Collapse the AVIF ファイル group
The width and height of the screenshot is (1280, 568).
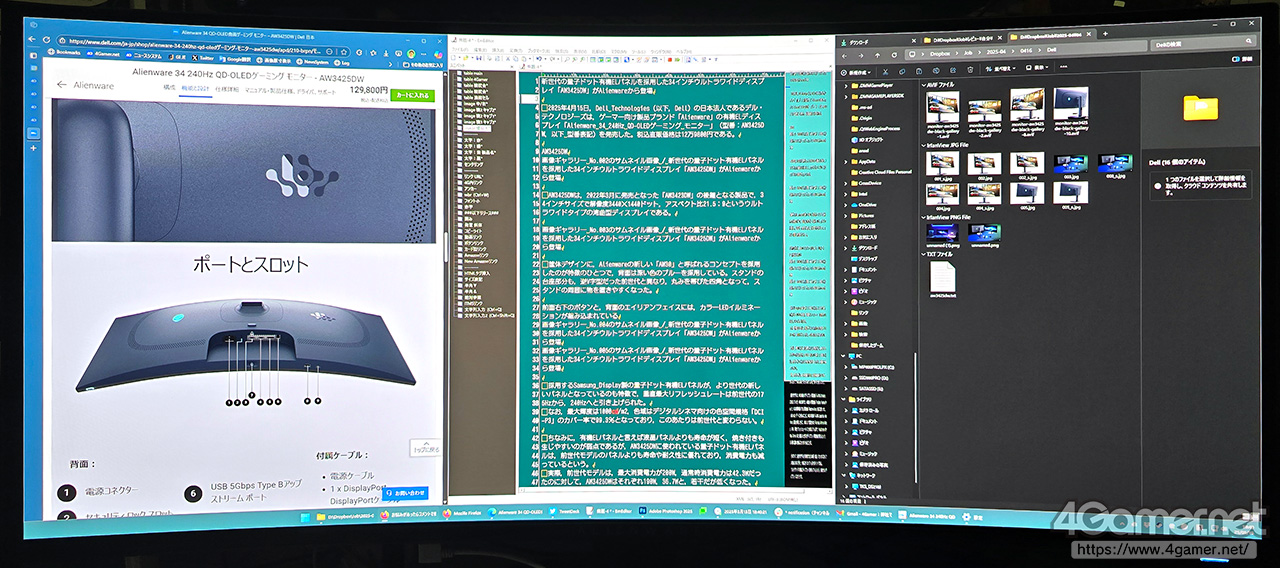925,85
